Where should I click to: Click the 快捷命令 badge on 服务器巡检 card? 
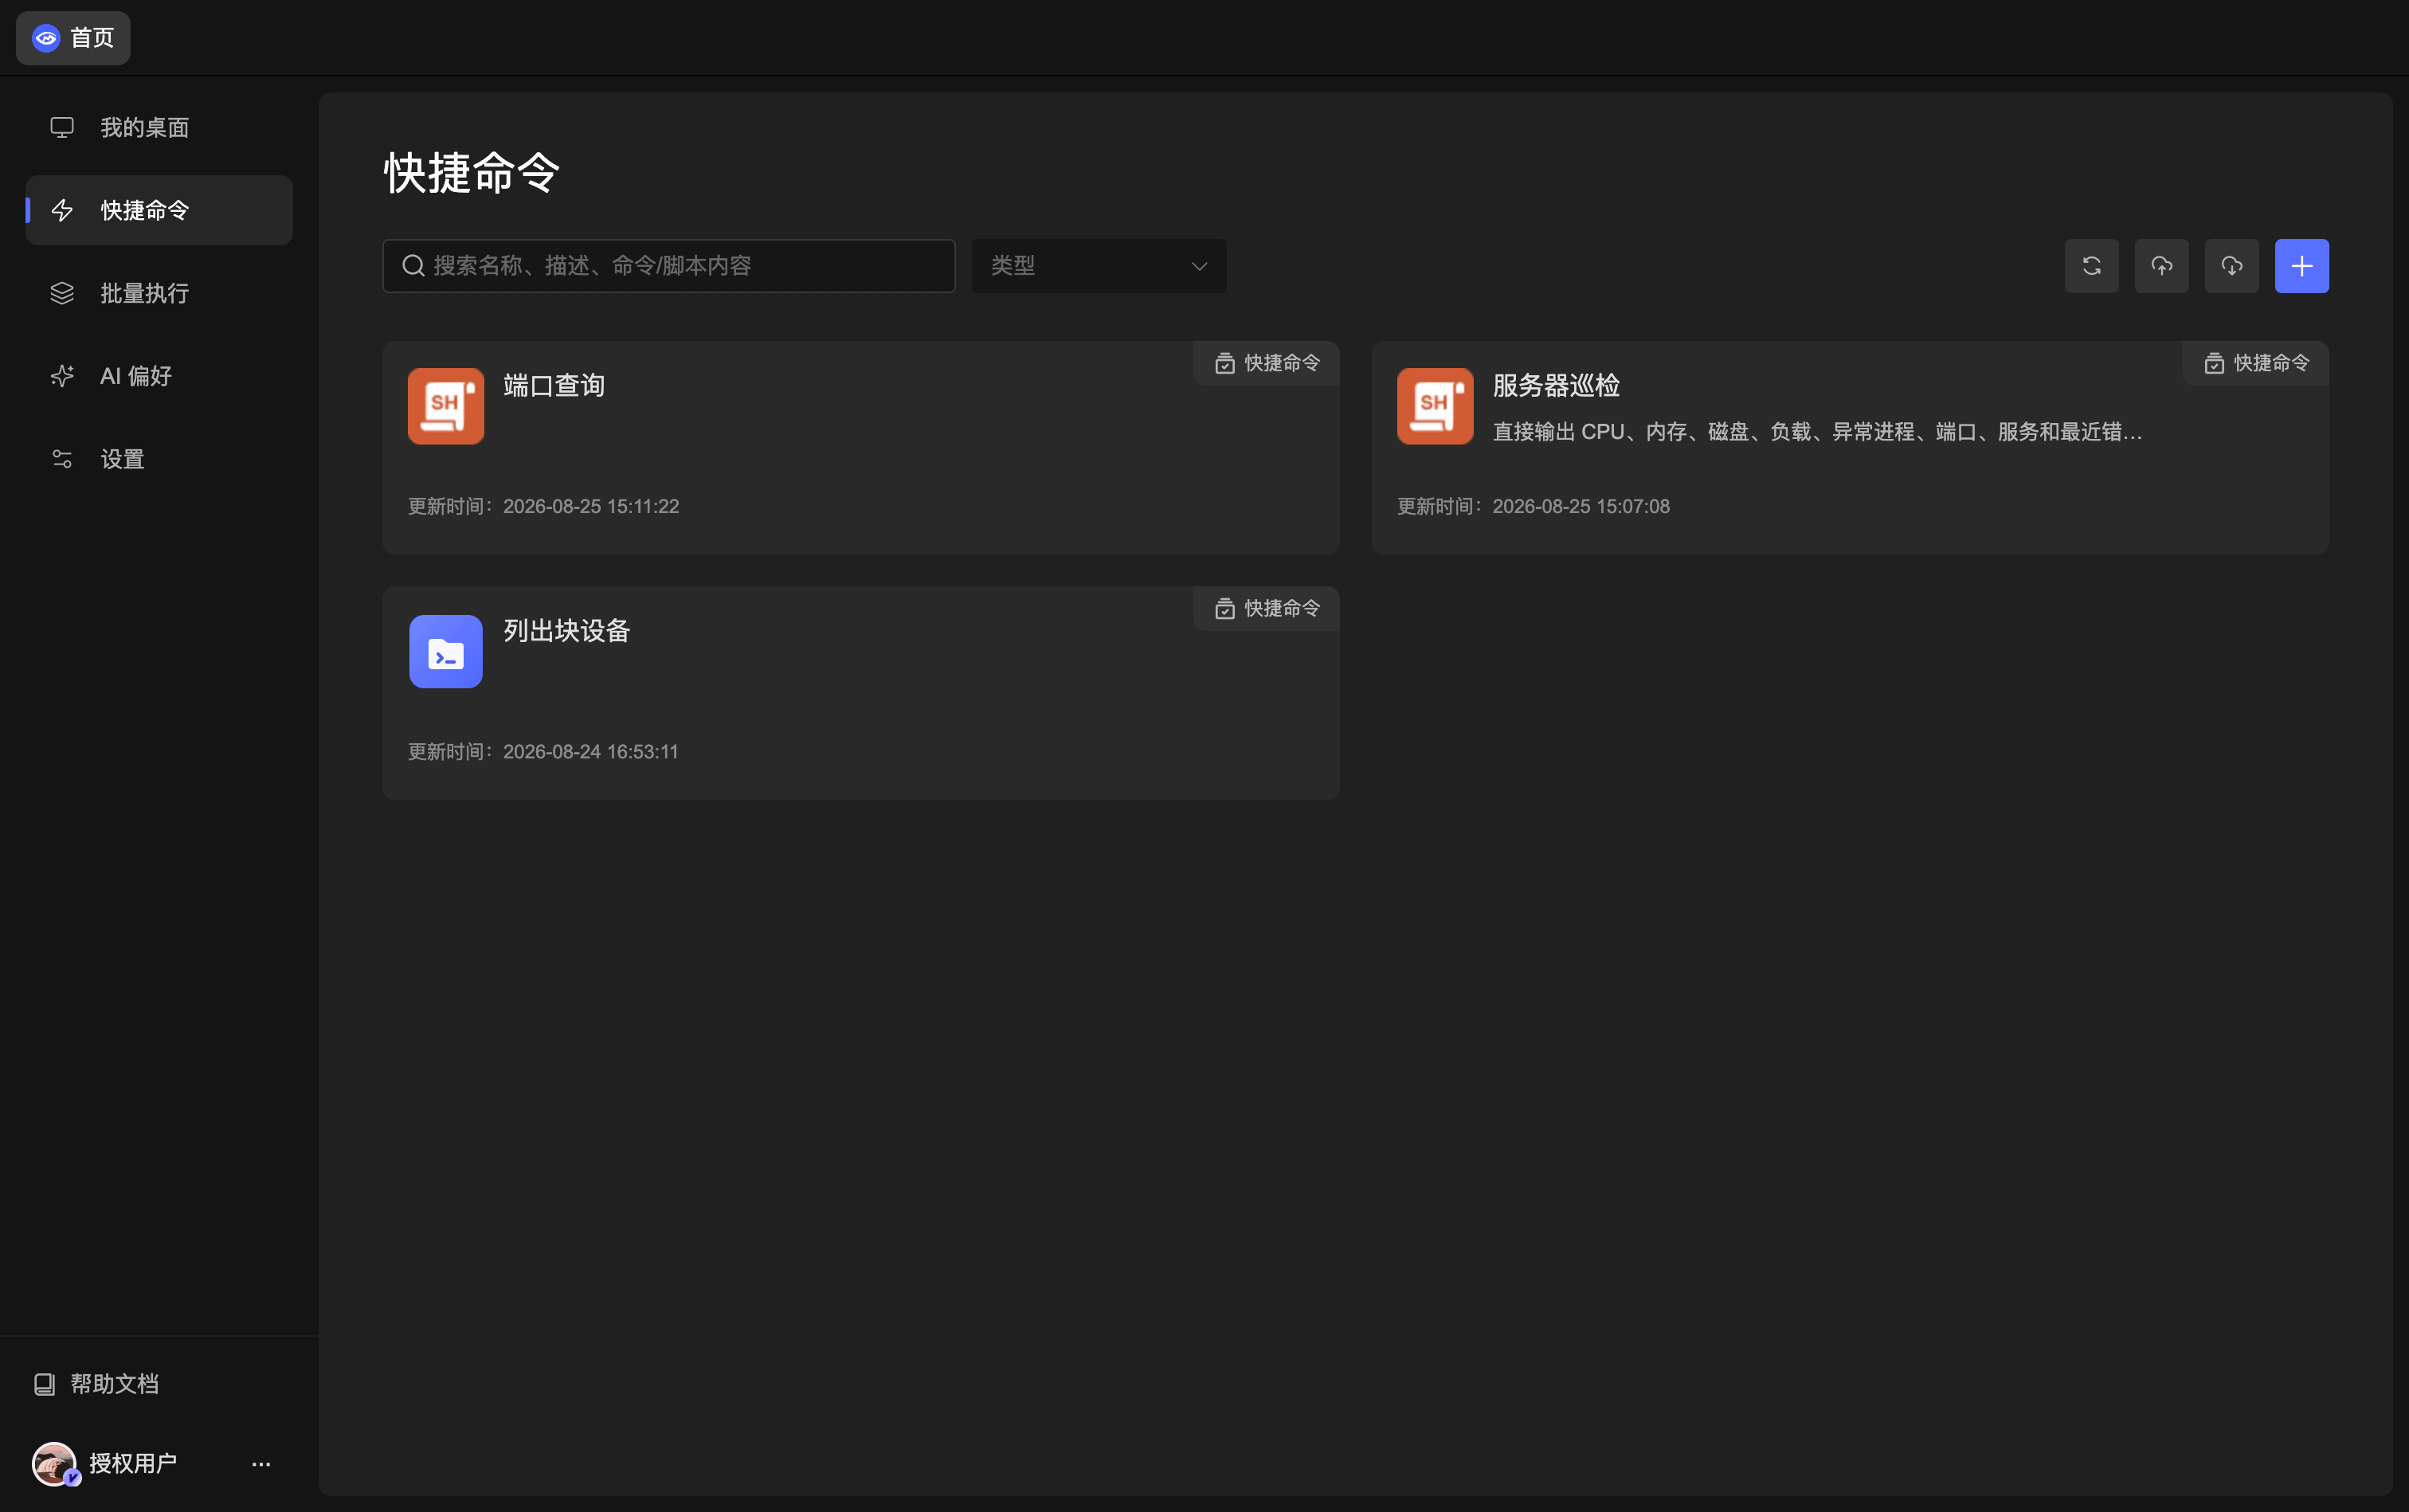pos(2257,363)
